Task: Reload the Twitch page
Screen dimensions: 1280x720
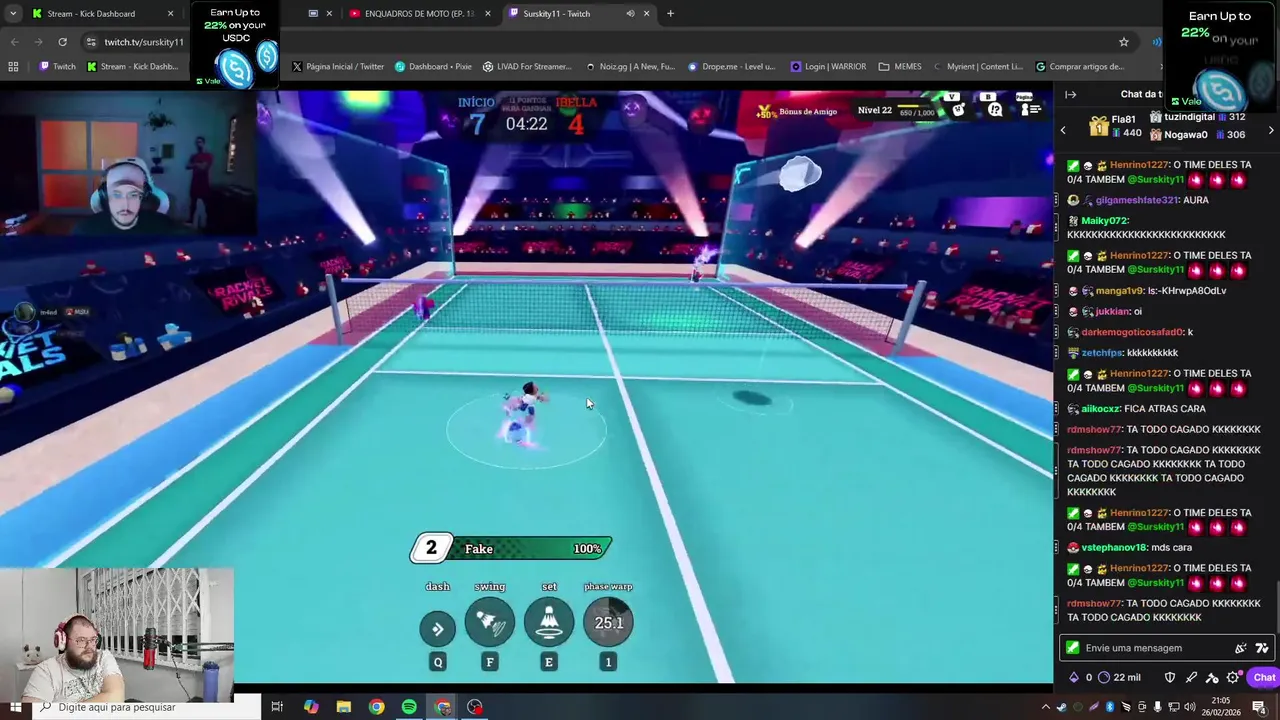Action: click(62, 42)
